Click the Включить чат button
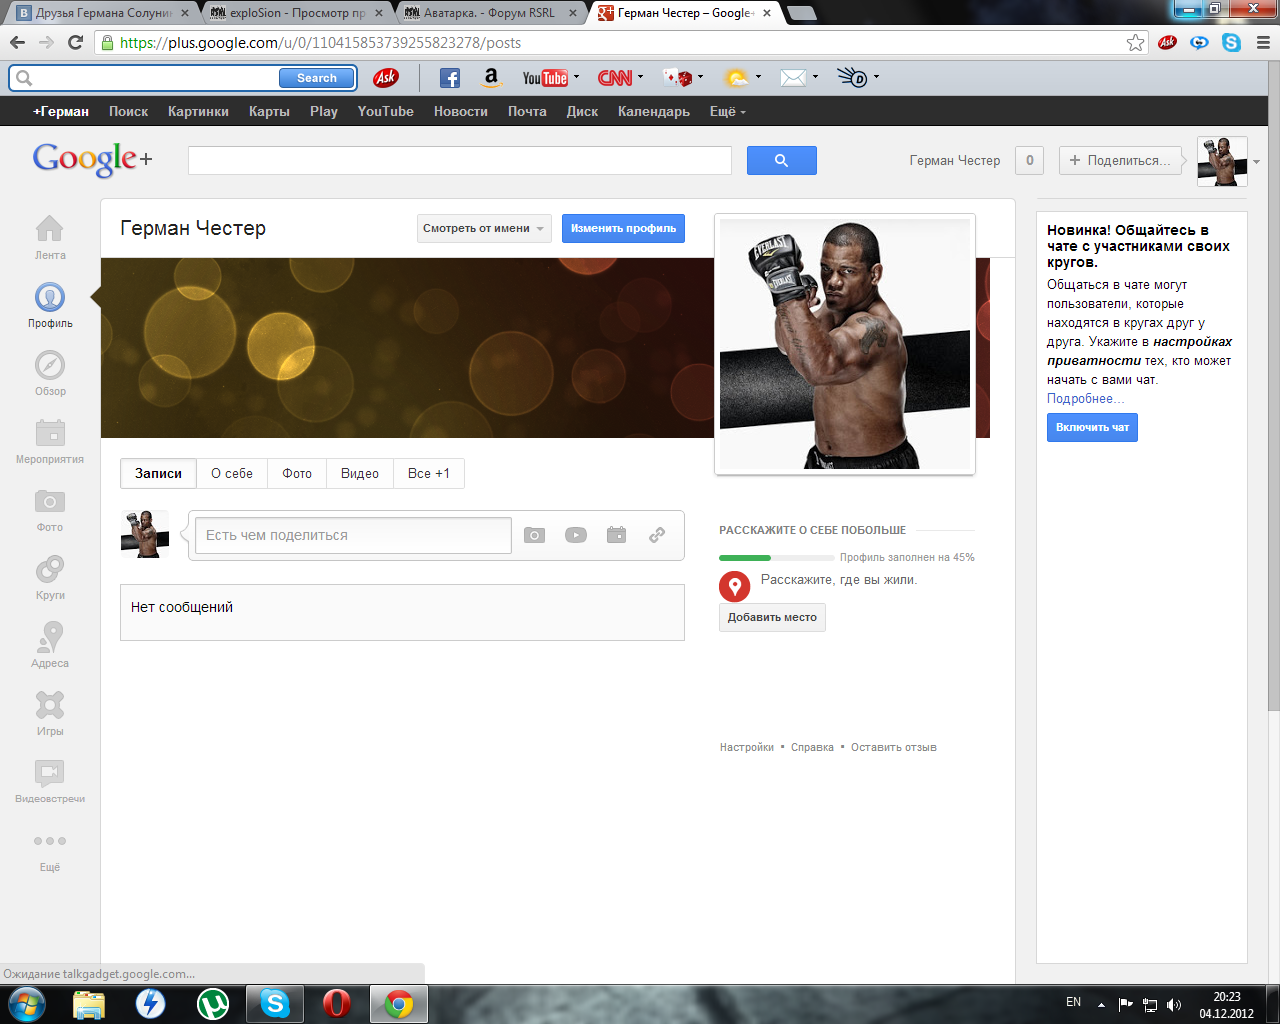The image size is (1280, 1024). tap(1092, 427)
